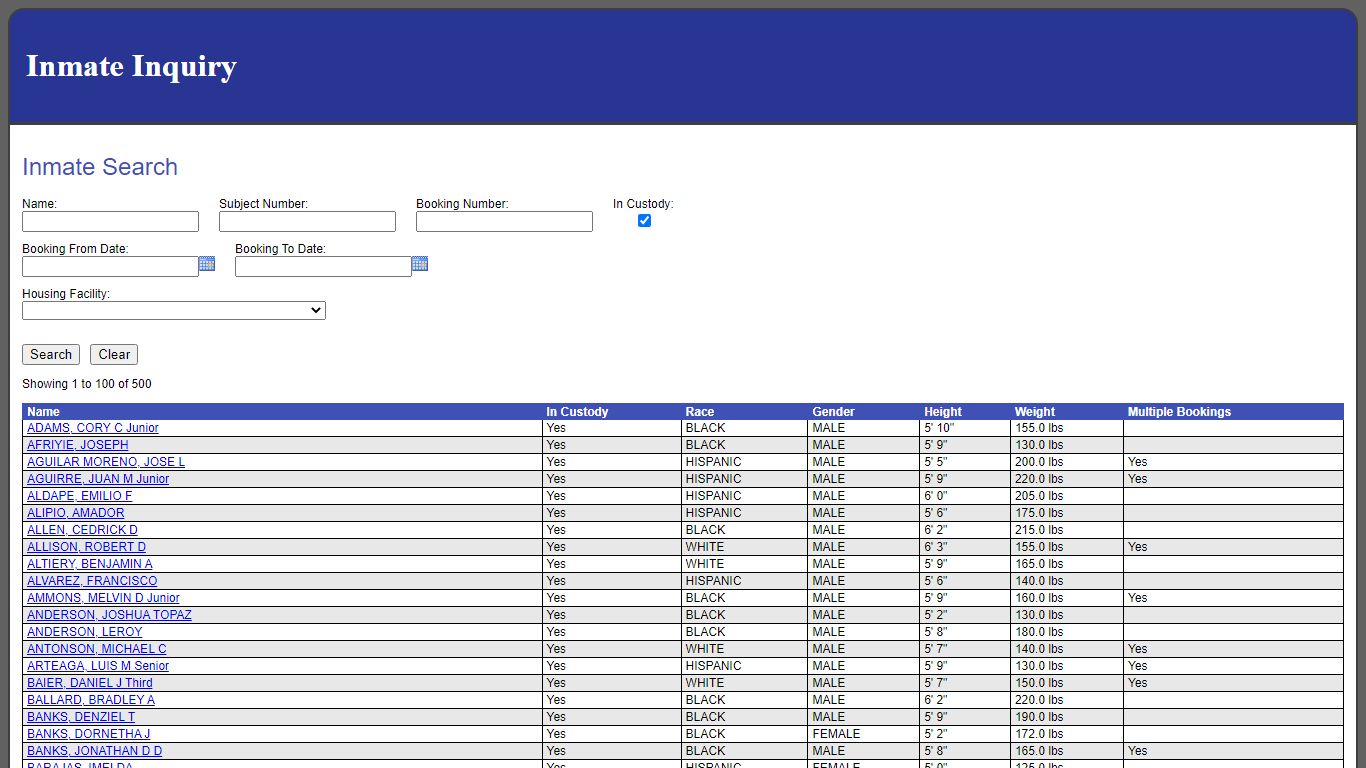The image size is (1366, 768).
Task: Open BALLARD, BRADLEY A record
Action: click(91, 700)
